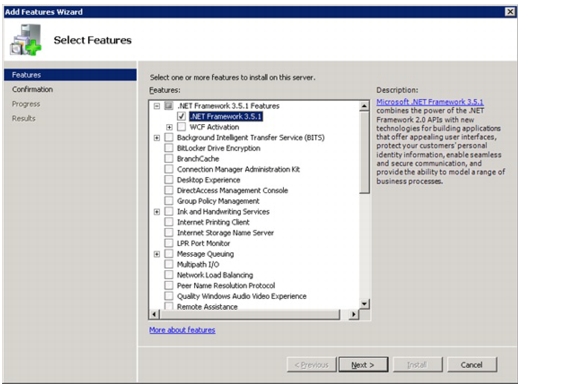Go to the Confirmation step
This screenshot has width=573, height=385.
(32, 89)
